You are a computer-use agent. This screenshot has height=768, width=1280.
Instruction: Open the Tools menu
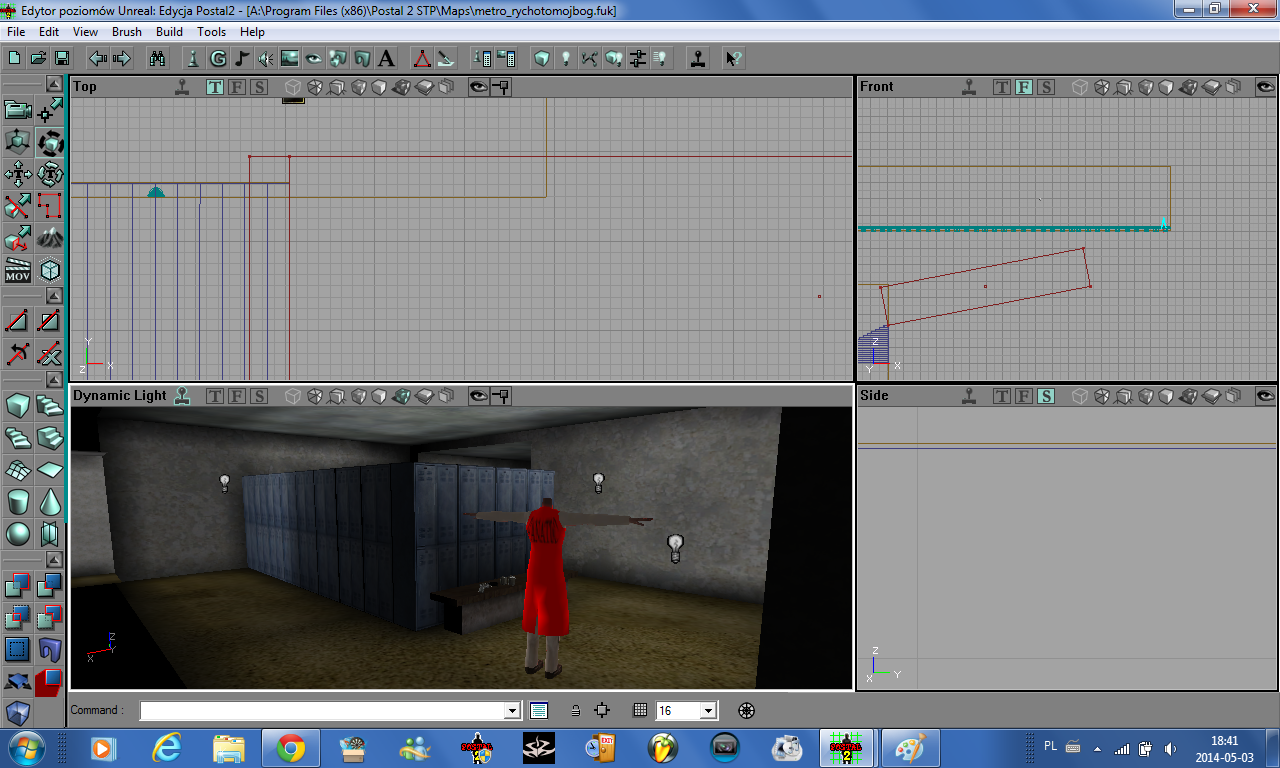click(212, 32)
